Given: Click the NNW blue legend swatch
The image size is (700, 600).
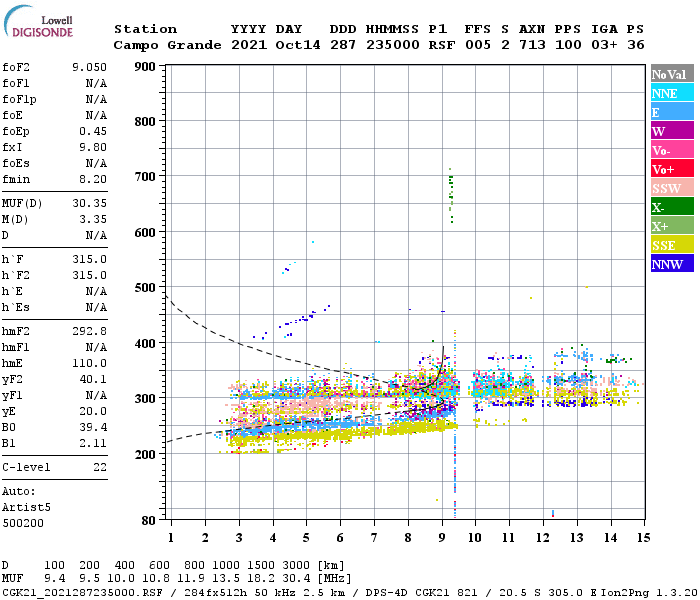Looking at the screenshot, I should click(x=672, y=263).
